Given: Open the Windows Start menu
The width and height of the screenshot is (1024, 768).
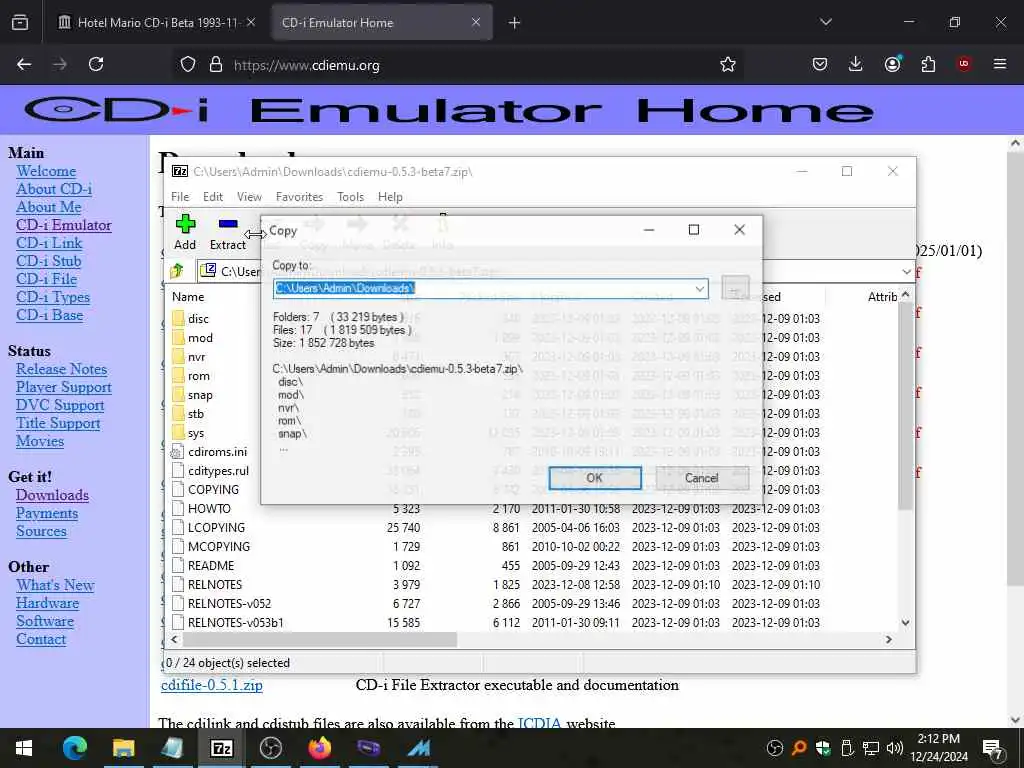Looking at the screenshot, I should (x=24, y=748).
